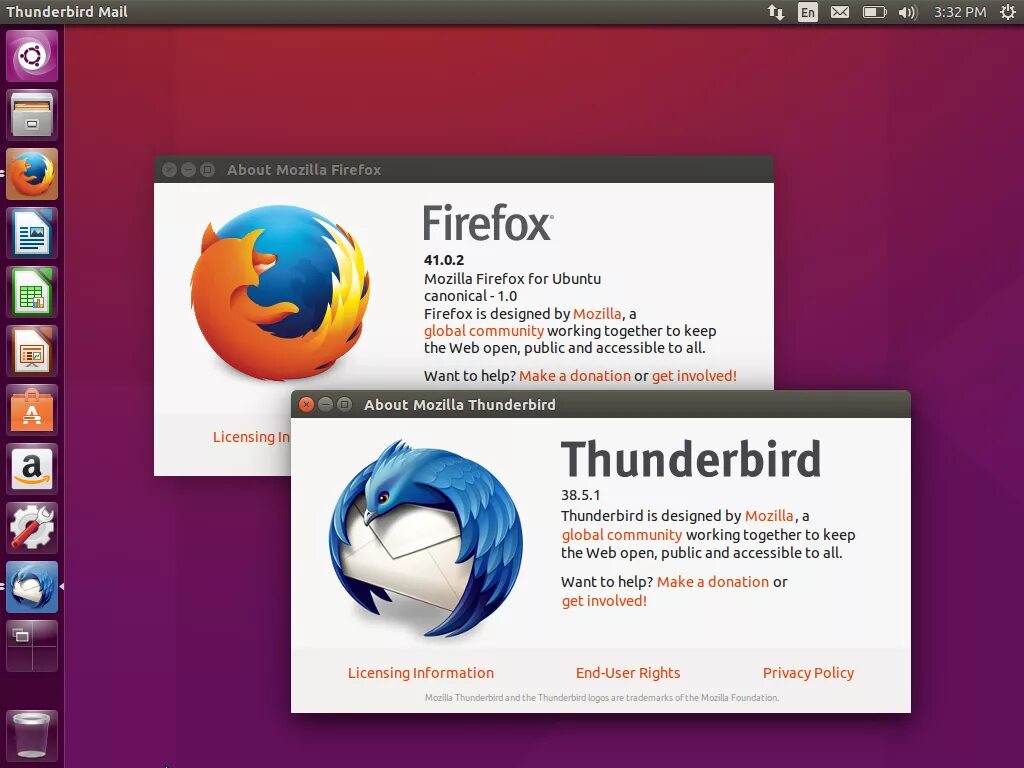Open End-User Rights in Thunderbird dialog
The height and width of the screenshot is (768, 1024).
point(628,673)
